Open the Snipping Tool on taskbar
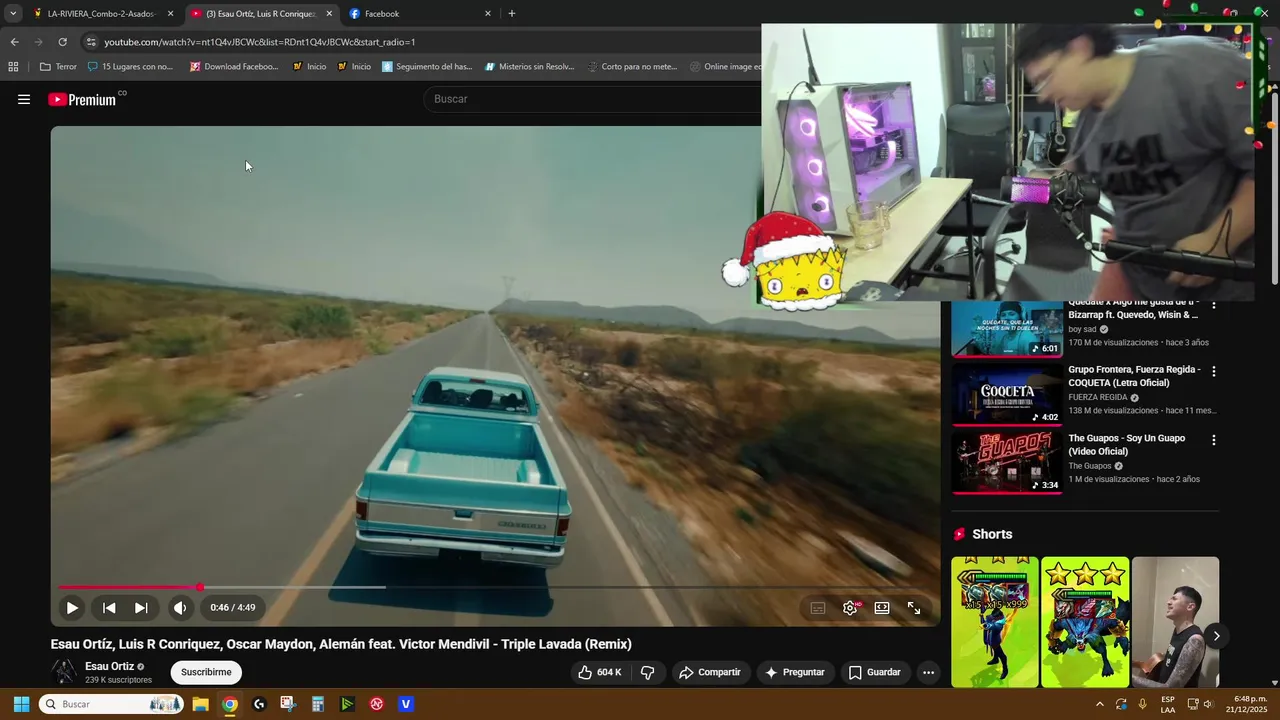 coord(288,704)
